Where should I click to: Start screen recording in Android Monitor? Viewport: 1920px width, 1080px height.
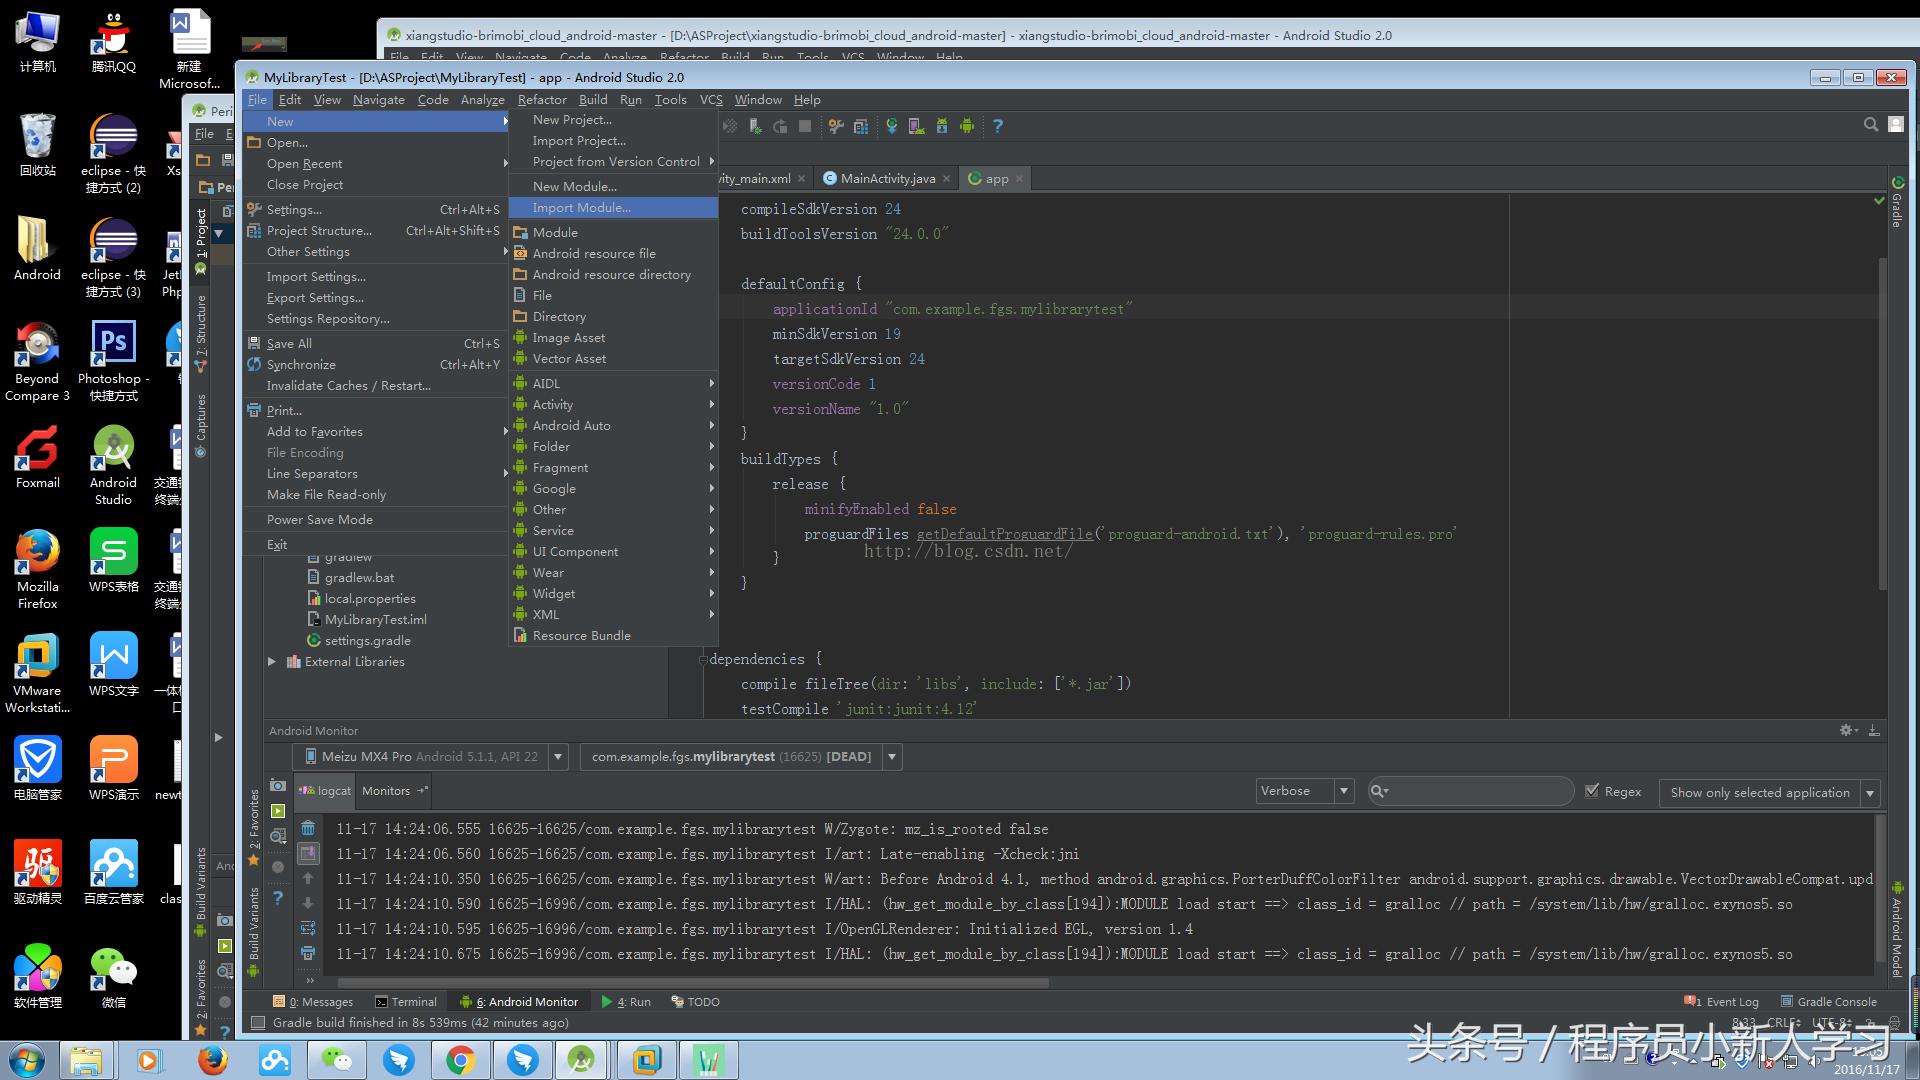coord(278,810)
